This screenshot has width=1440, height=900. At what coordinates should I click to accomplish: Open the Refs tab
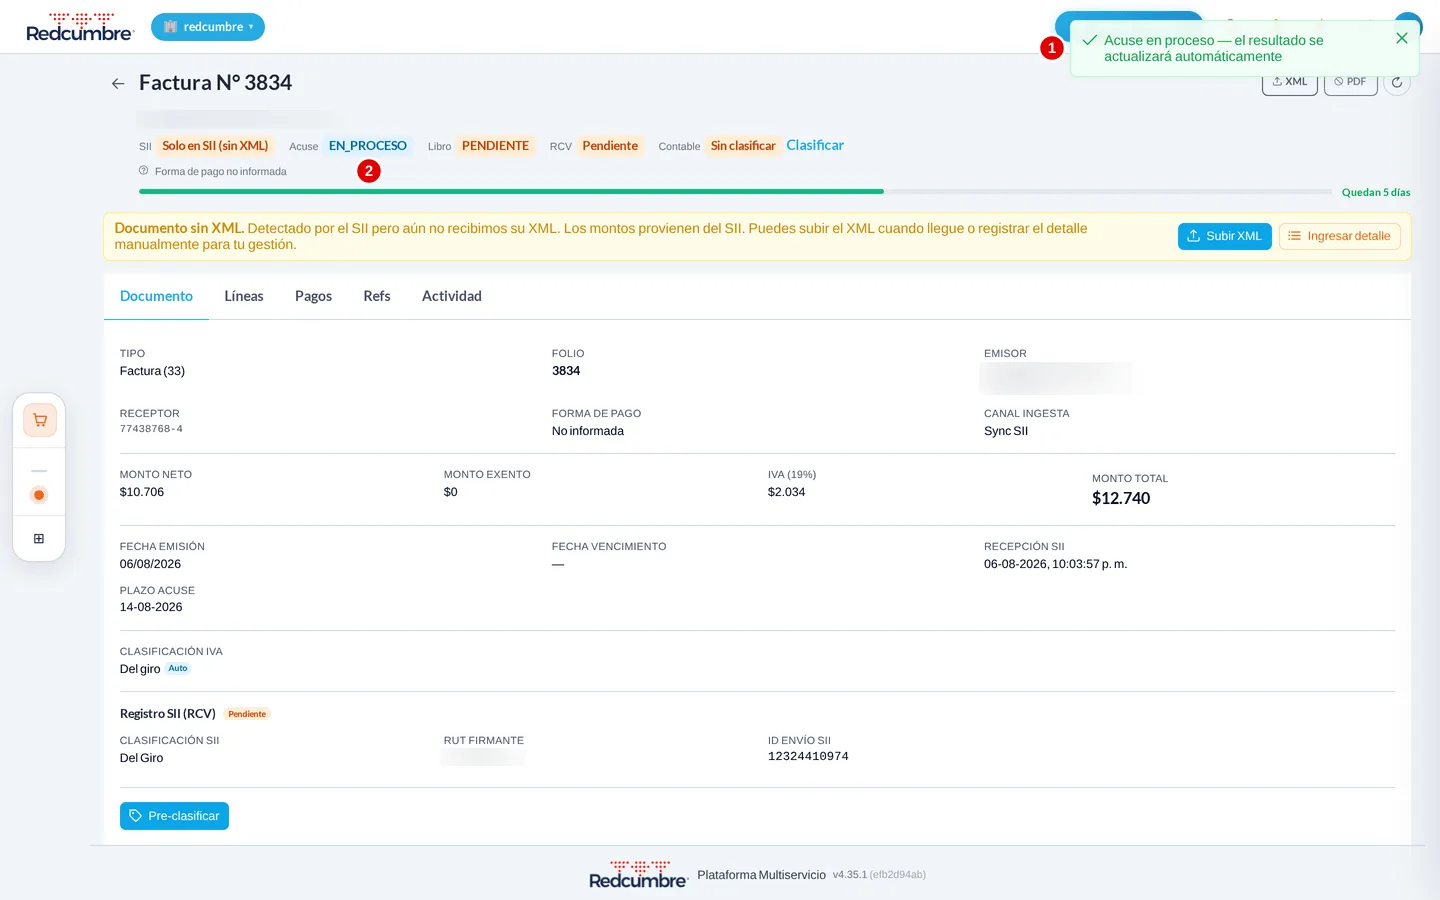[377, 296]
